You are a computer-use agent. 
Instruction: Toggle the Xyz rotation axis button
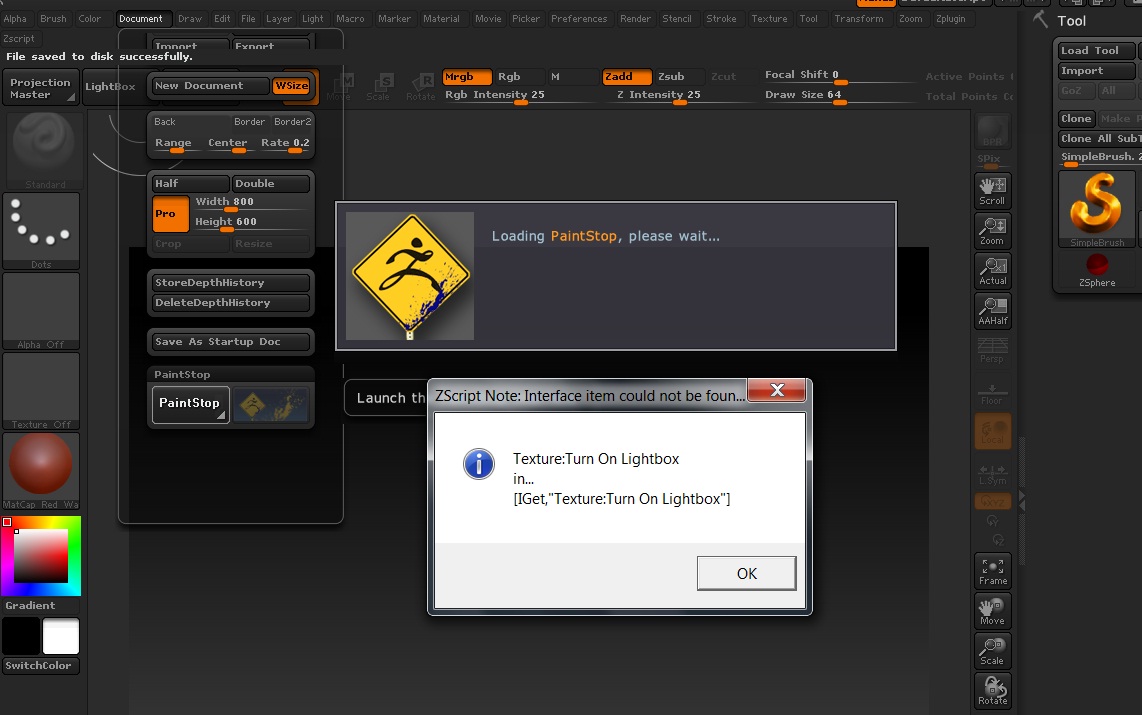(992, 502)
